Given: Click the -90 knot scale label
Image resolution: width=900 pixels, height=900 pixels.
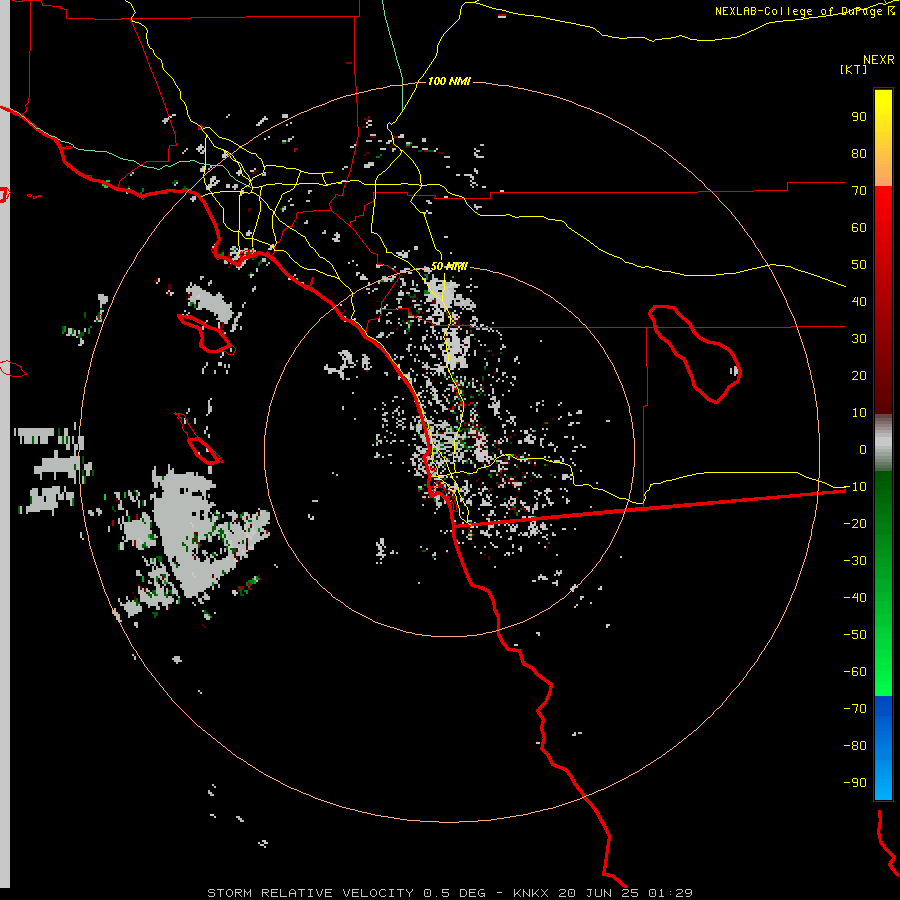Looking at the screenshot, I should [x=855, y=783].
